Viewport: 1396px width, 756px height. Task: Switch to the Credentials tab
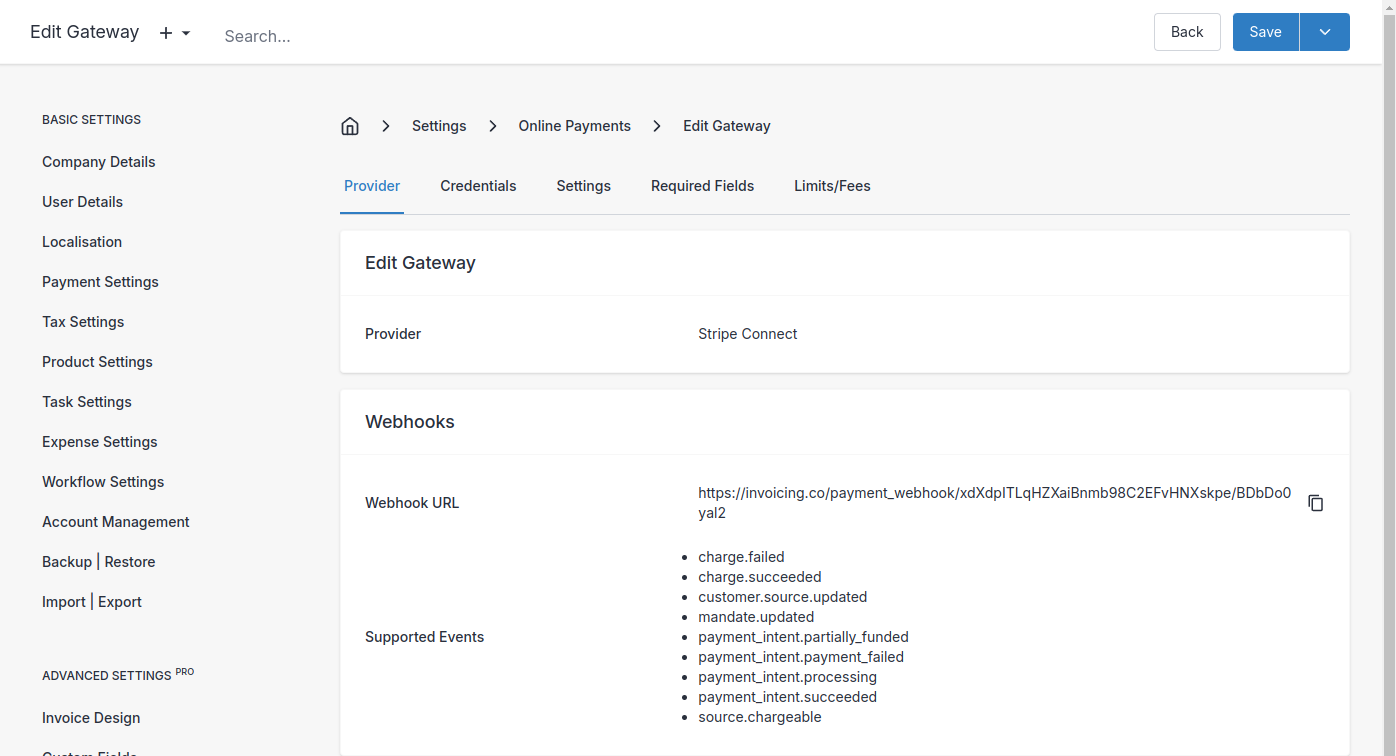pos(478,186)
